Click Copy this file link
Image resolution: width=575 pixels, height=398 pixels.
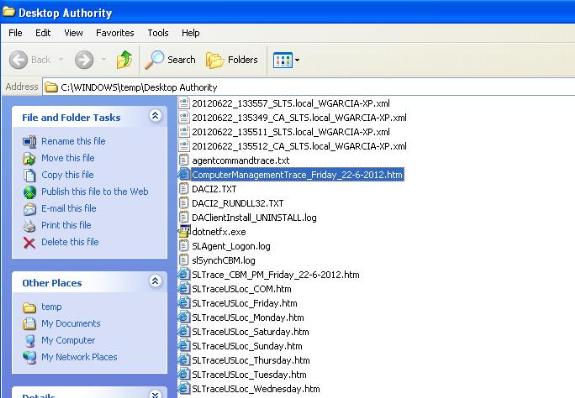[67, 175]
